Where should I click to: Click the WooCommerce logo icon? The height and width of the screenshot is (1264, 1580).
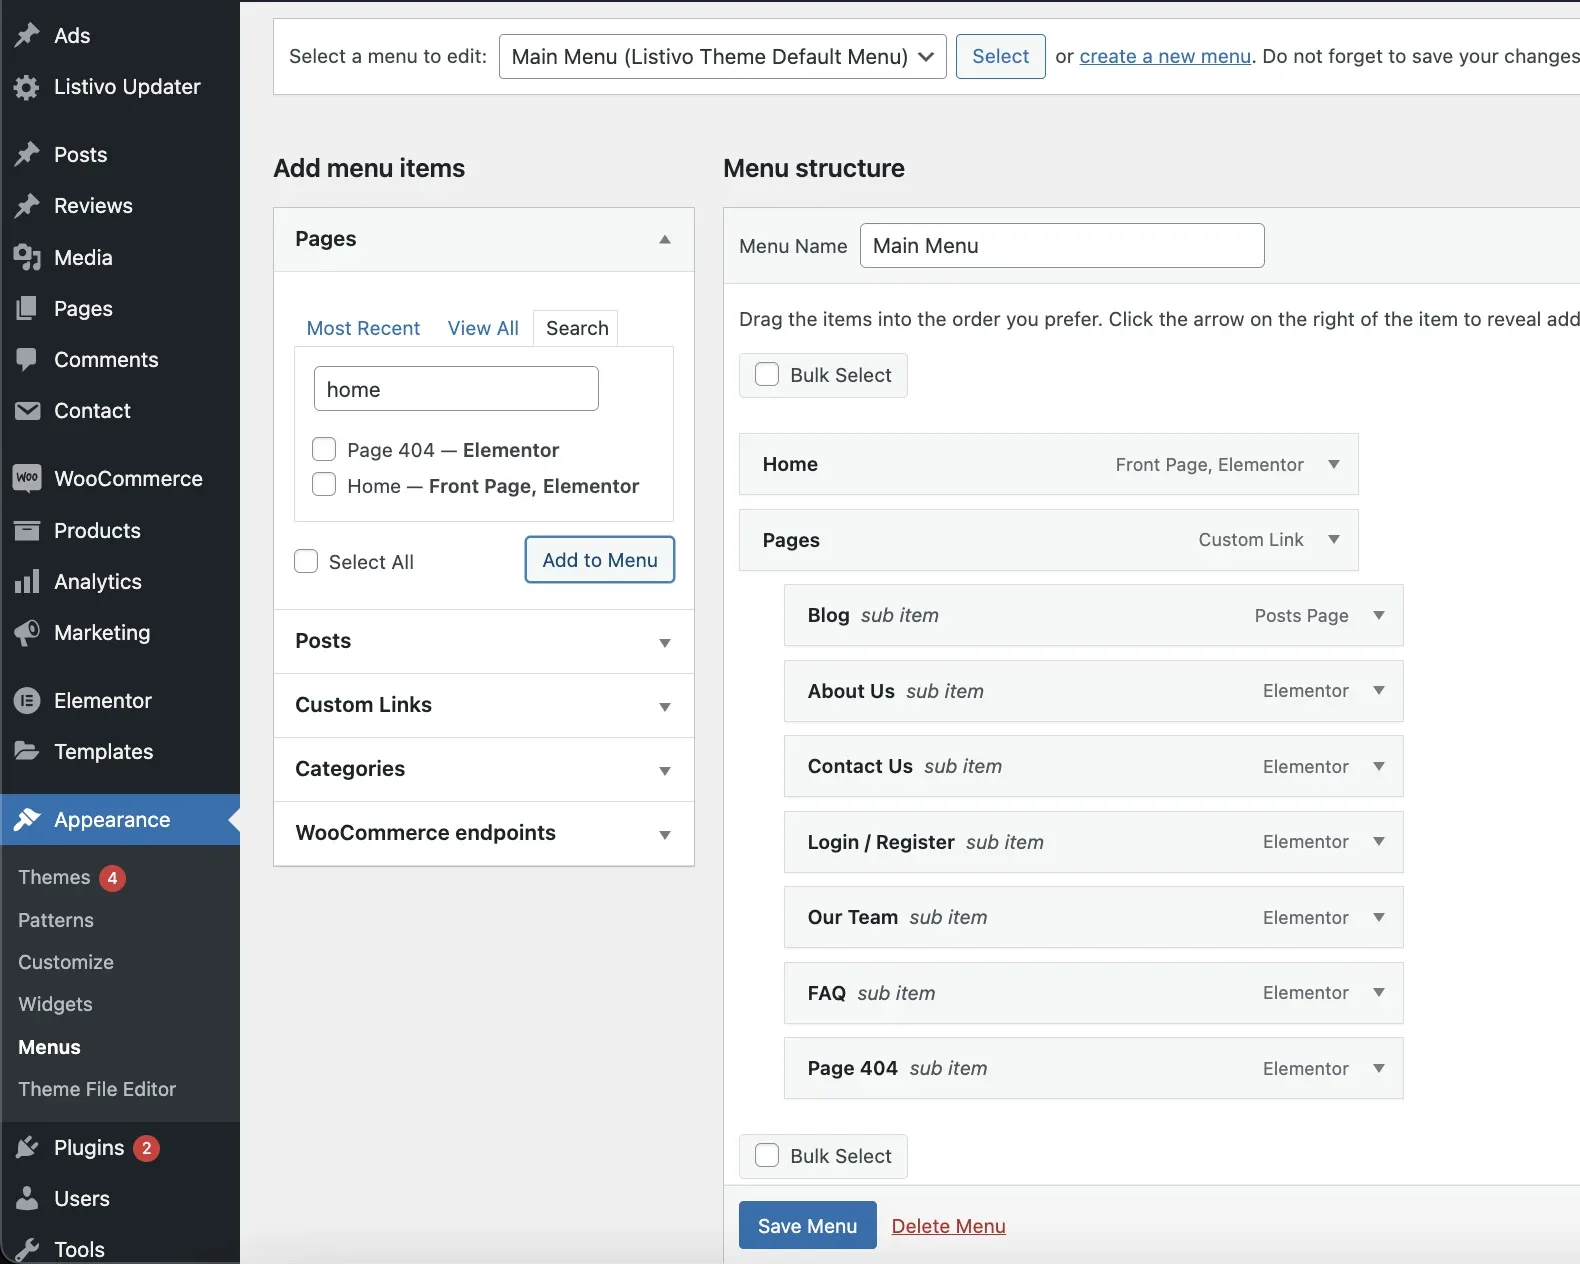(27, 478)
